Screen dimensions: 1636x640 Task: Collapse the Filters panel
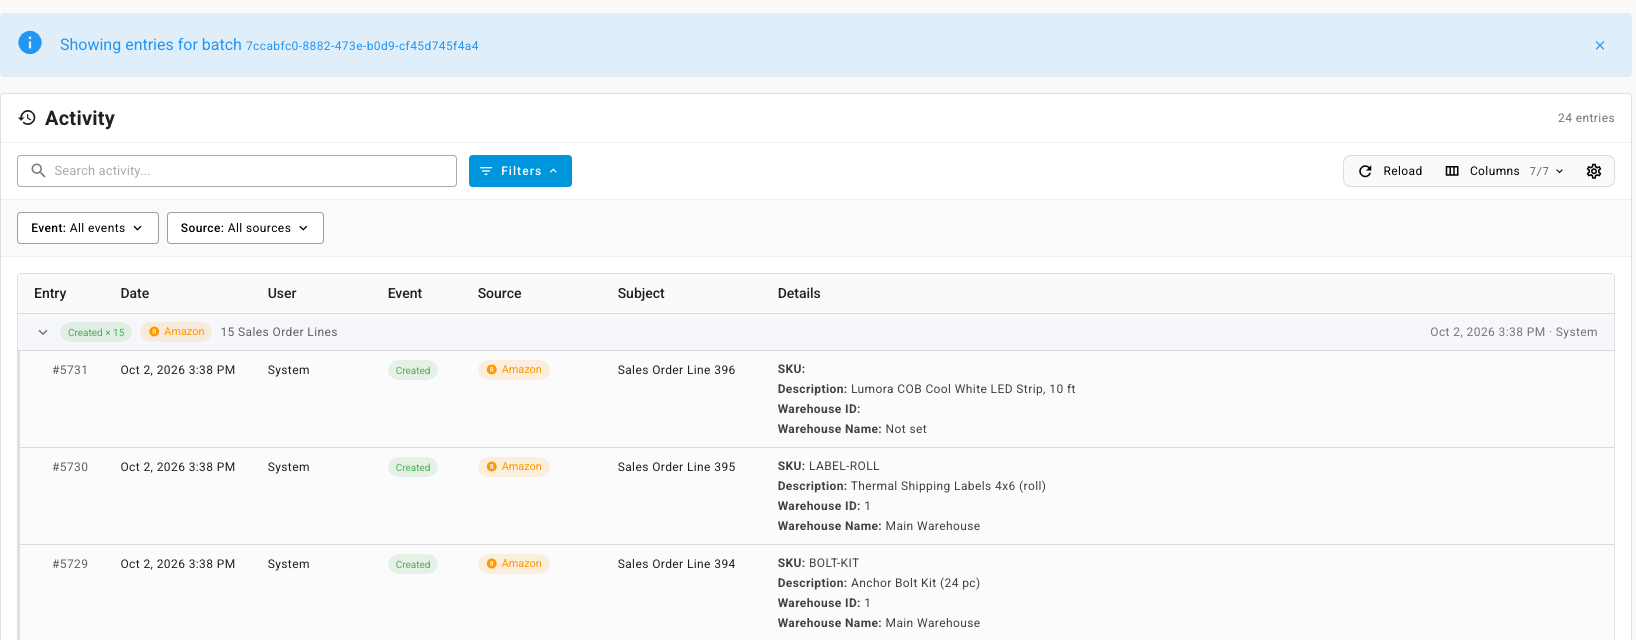click(x=520, y=171)
